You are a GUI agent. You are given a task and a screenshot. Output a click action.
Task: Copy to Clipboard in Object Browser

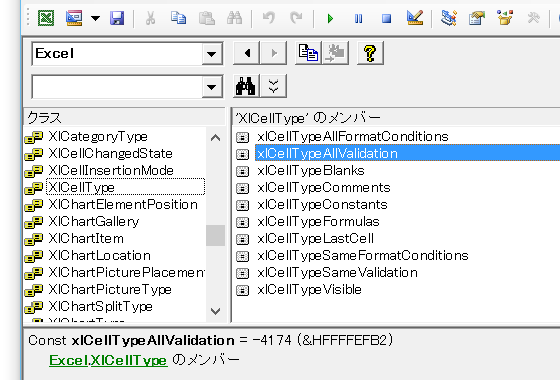coord(308,53)
